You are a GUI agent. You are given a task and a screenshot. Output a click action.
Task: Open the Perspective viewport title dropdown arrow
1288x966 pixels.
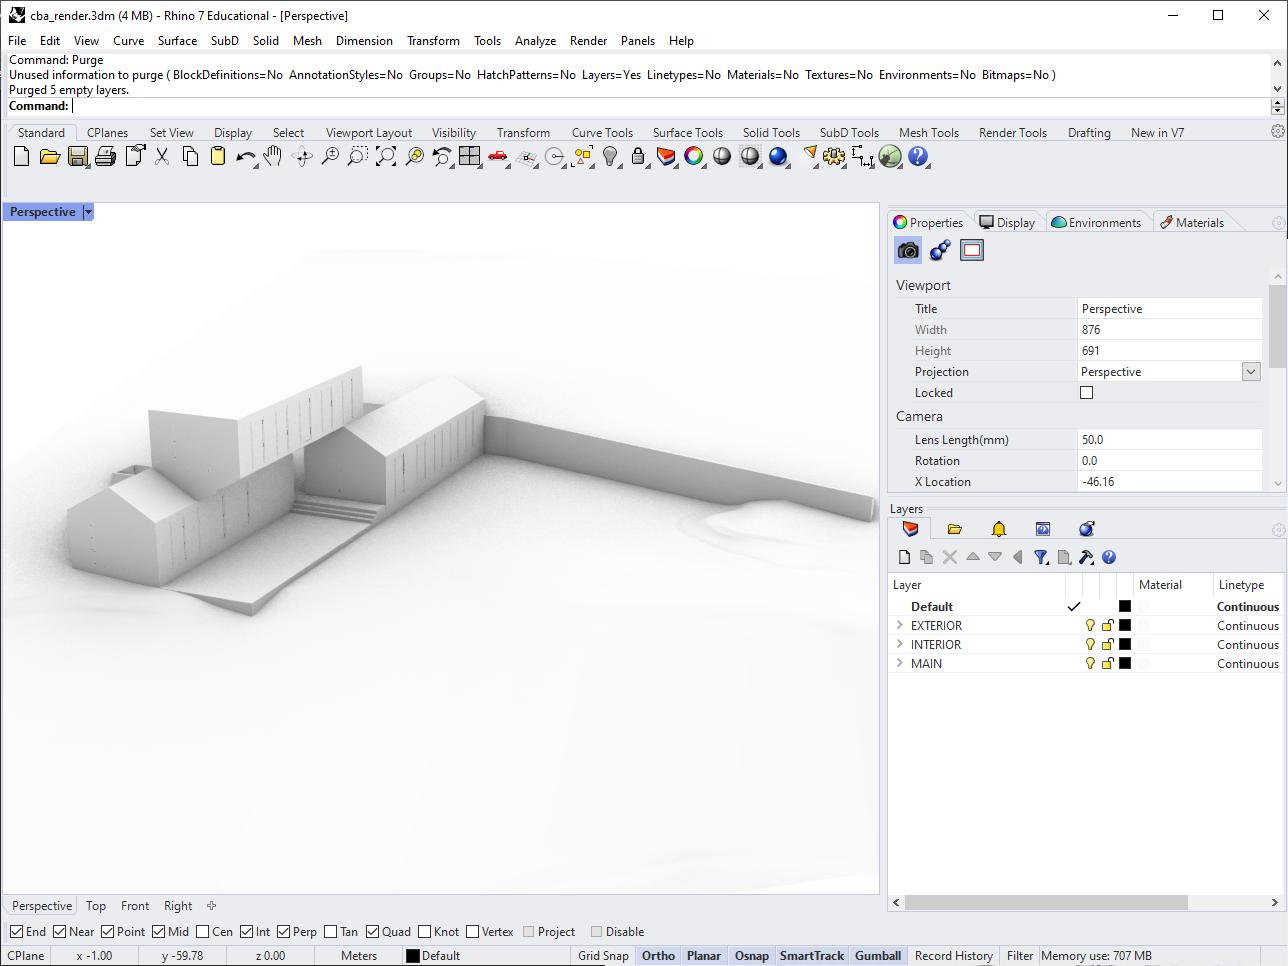[88, 212]
